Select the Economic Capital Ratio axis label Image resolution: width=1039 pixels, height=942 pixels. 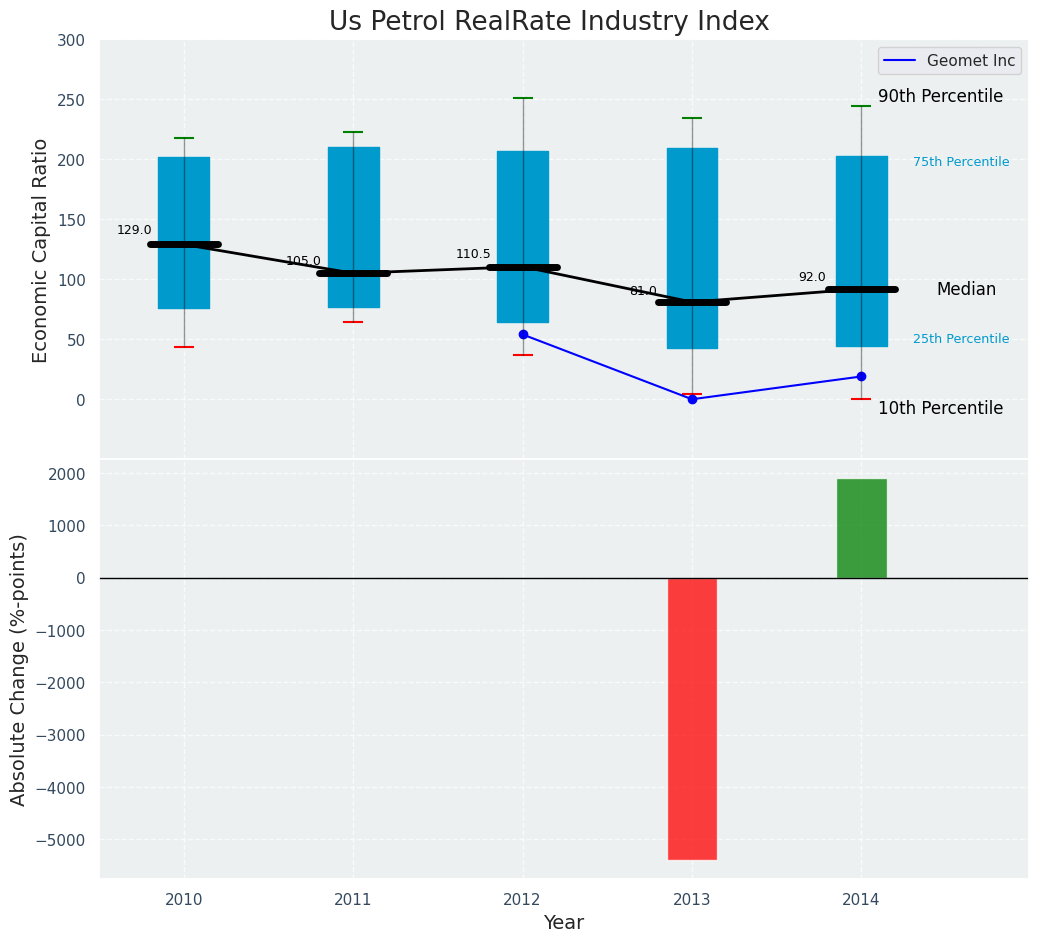coord(41,250)
